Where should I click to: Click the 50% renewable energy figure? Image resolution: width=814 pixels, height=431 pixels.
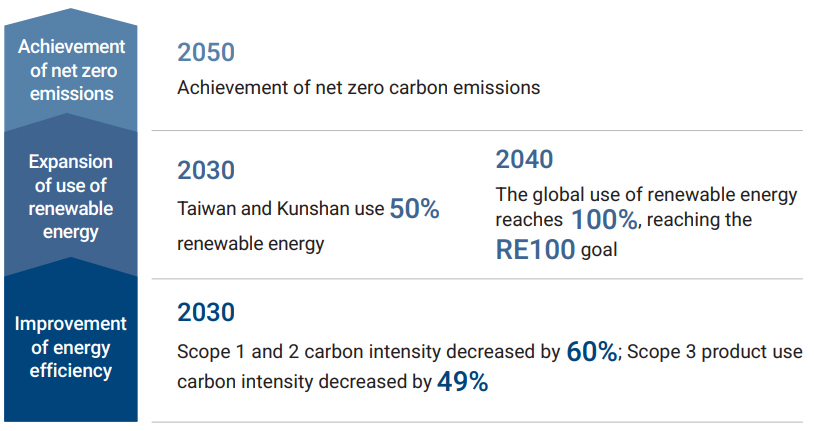[x=414, y=208]
